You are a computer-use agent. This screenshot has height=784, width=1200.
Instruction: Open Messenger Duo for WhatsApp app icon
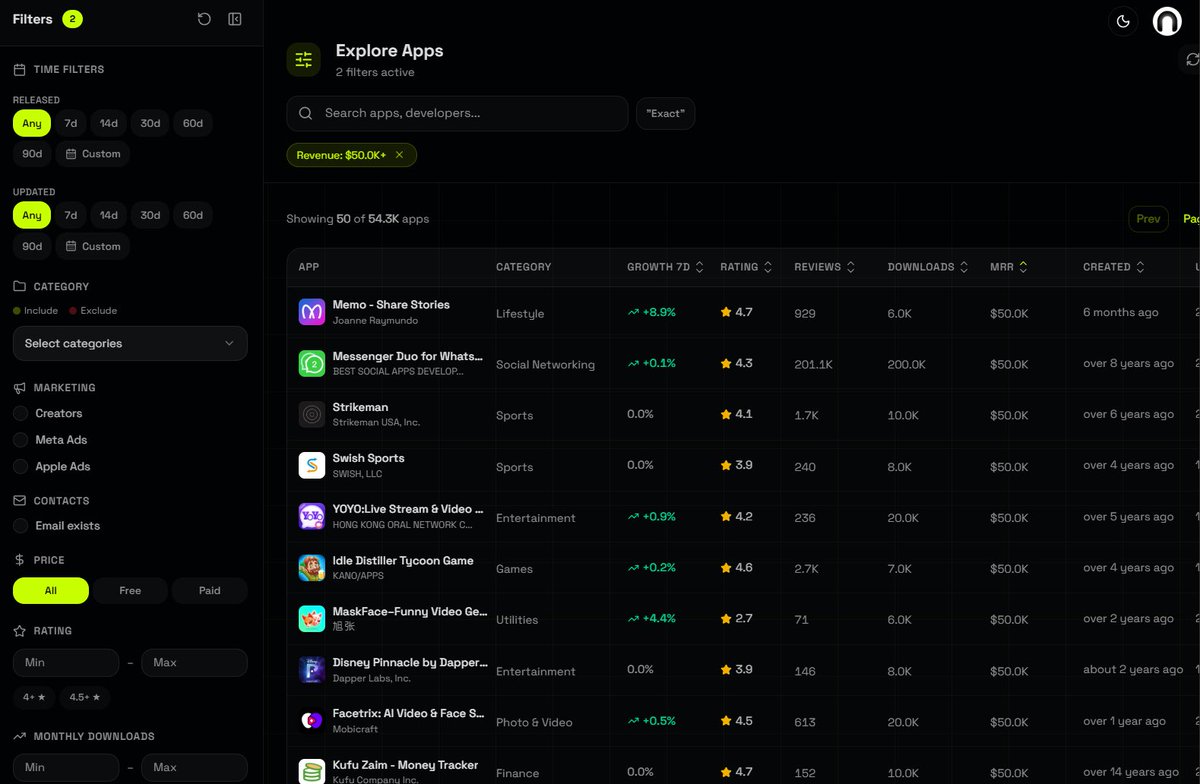[312, 363]
